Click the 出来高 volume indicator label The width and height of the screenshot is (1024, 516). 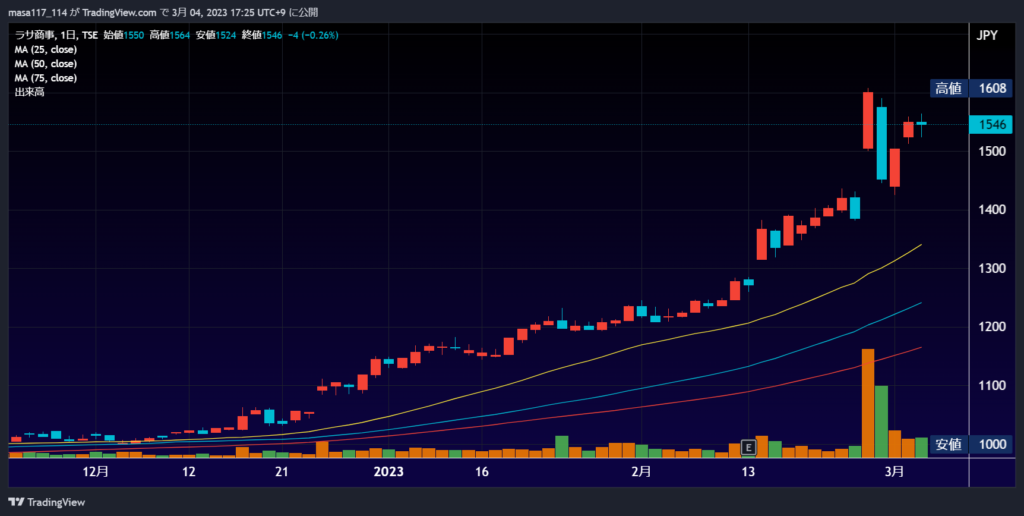coord(29,93)
